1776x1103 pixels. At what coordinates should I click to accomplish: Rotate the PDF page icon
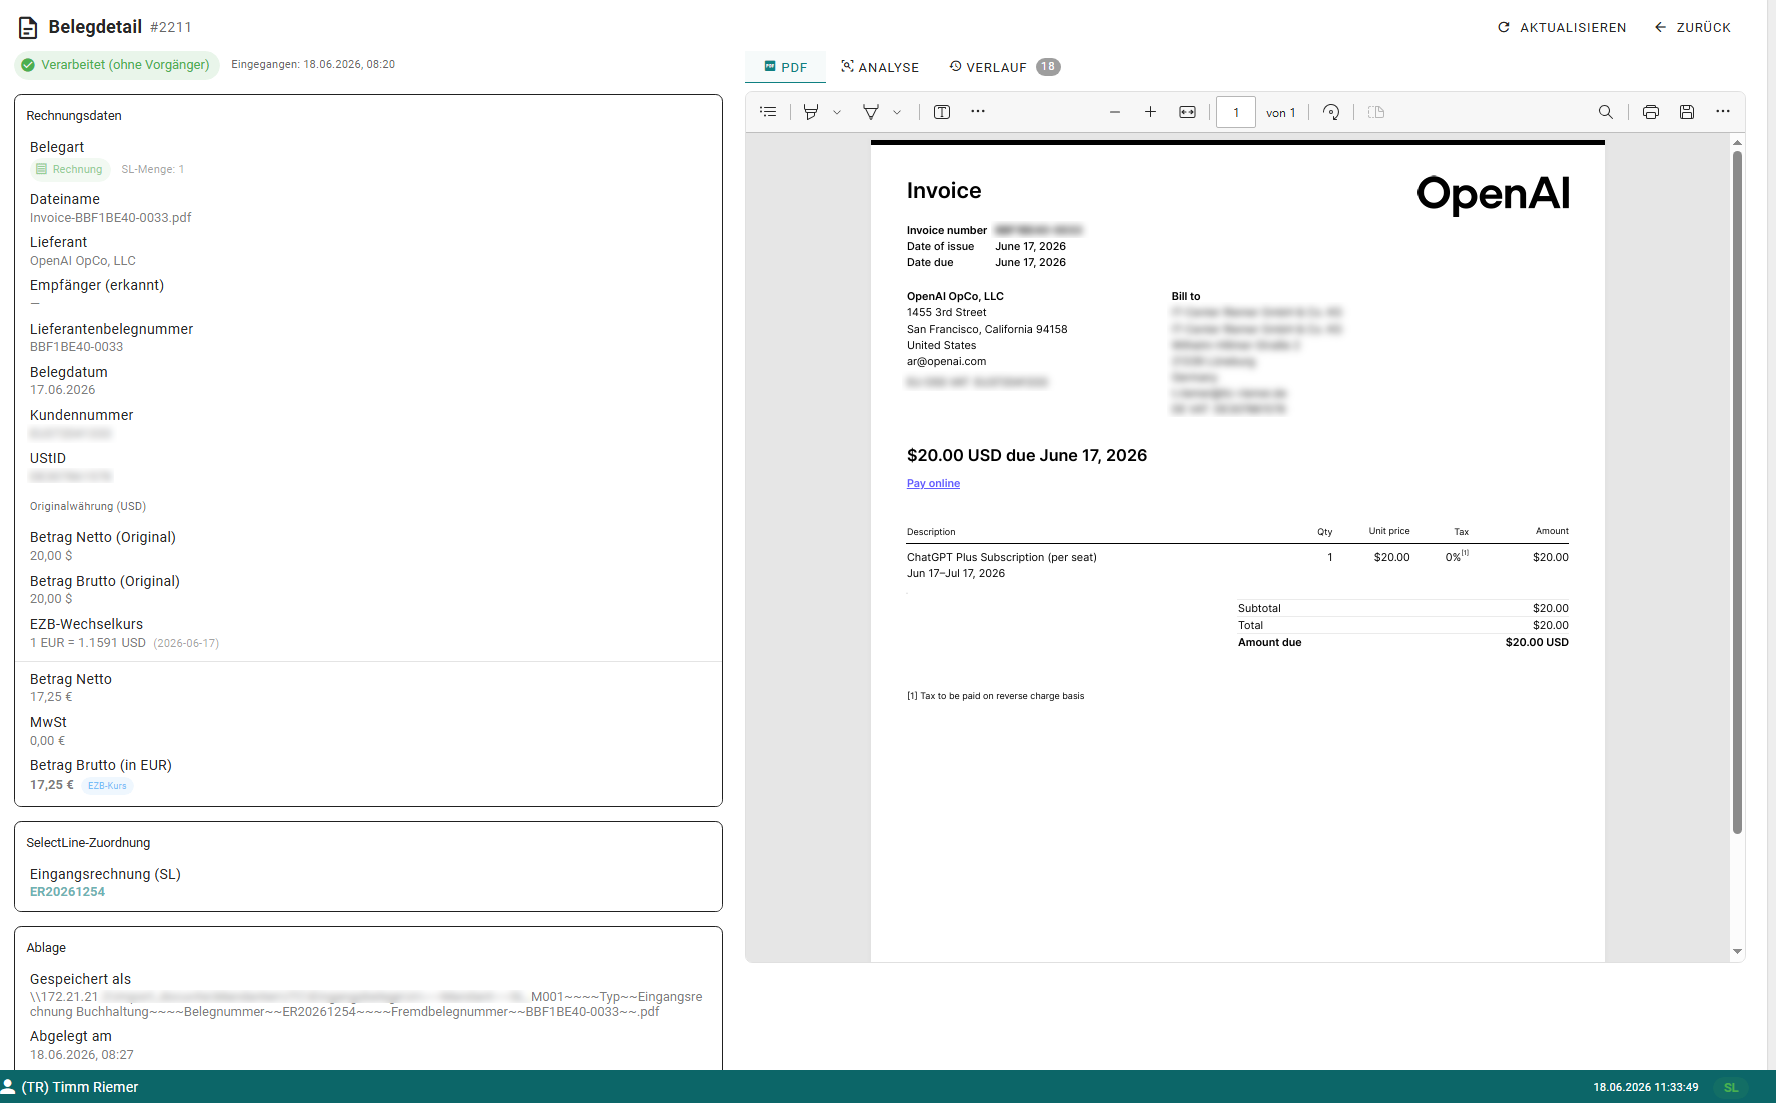[1331, 112]
